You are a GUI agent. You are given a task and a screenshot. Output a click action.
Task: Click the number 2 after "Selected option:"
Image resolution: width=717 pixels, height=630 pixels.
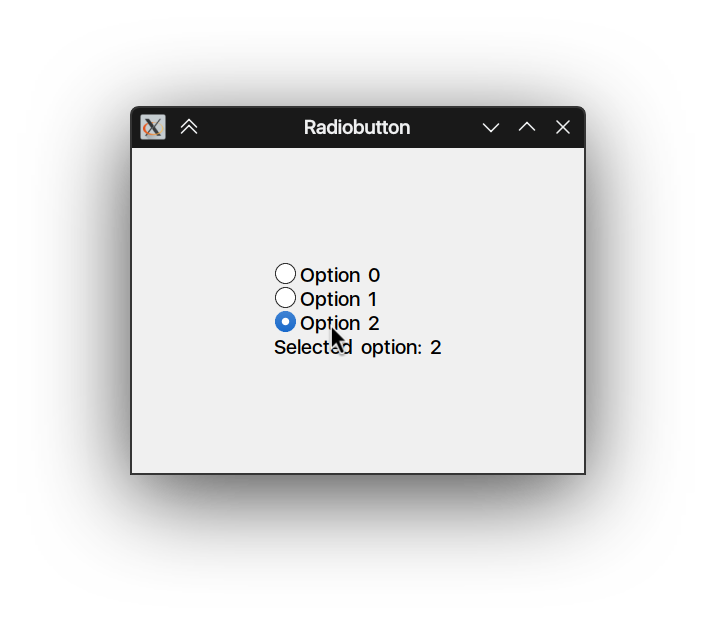point(436,347)
